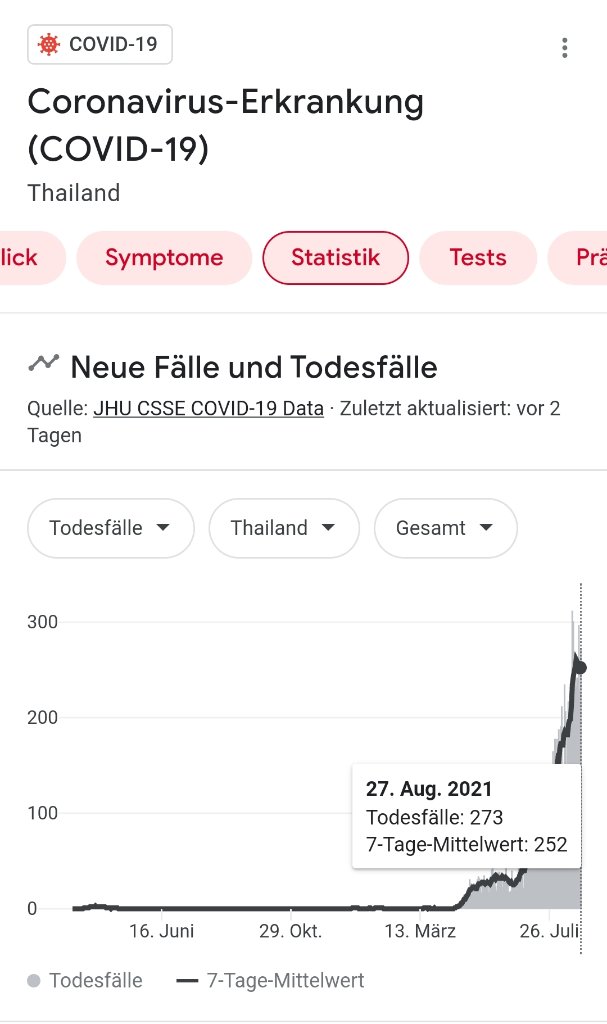The width and height of the screenshot is (607, 1024).
Task: Click the Neue Fälle und Todesfälle heading
Action: tap(254, 367)
